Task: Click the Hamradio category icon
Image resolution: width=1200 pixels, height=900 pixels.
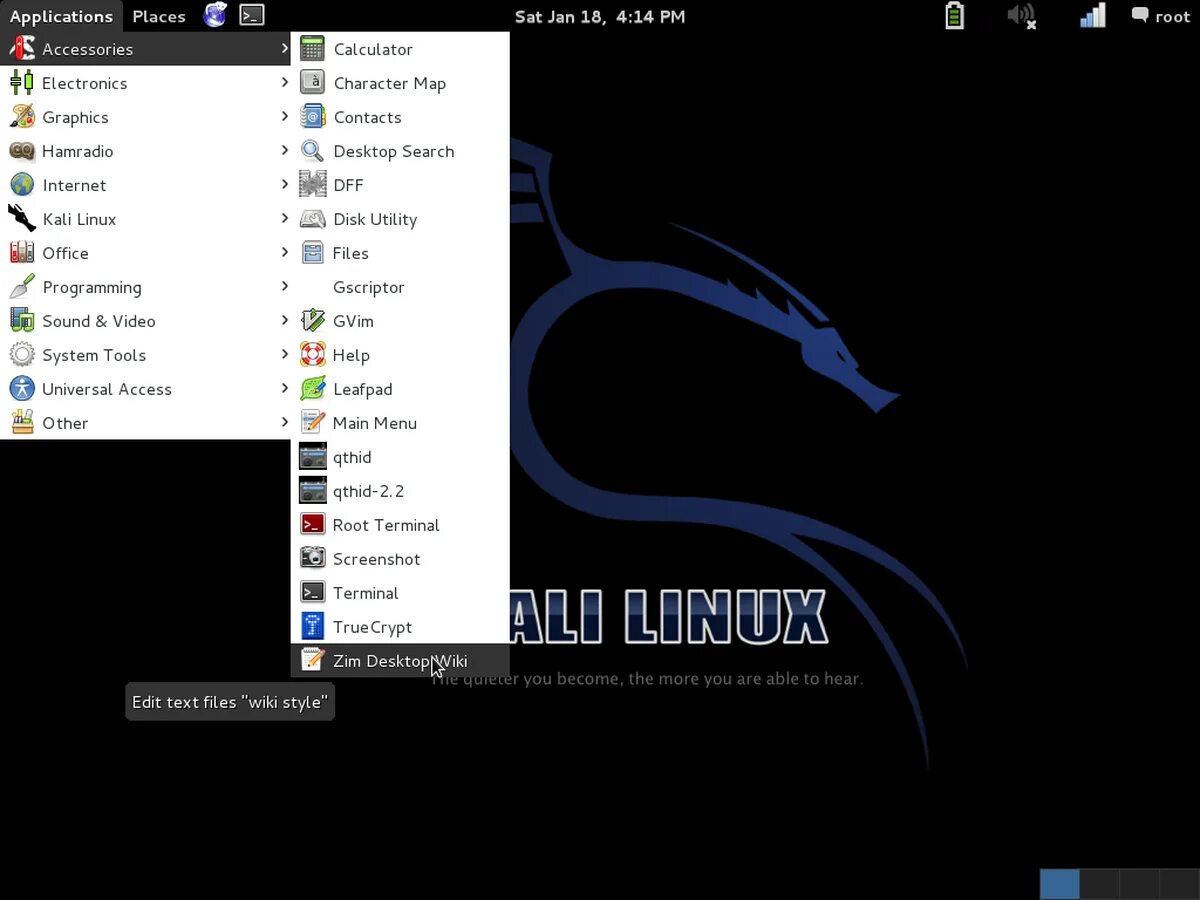Action: (x=22, y=151)
